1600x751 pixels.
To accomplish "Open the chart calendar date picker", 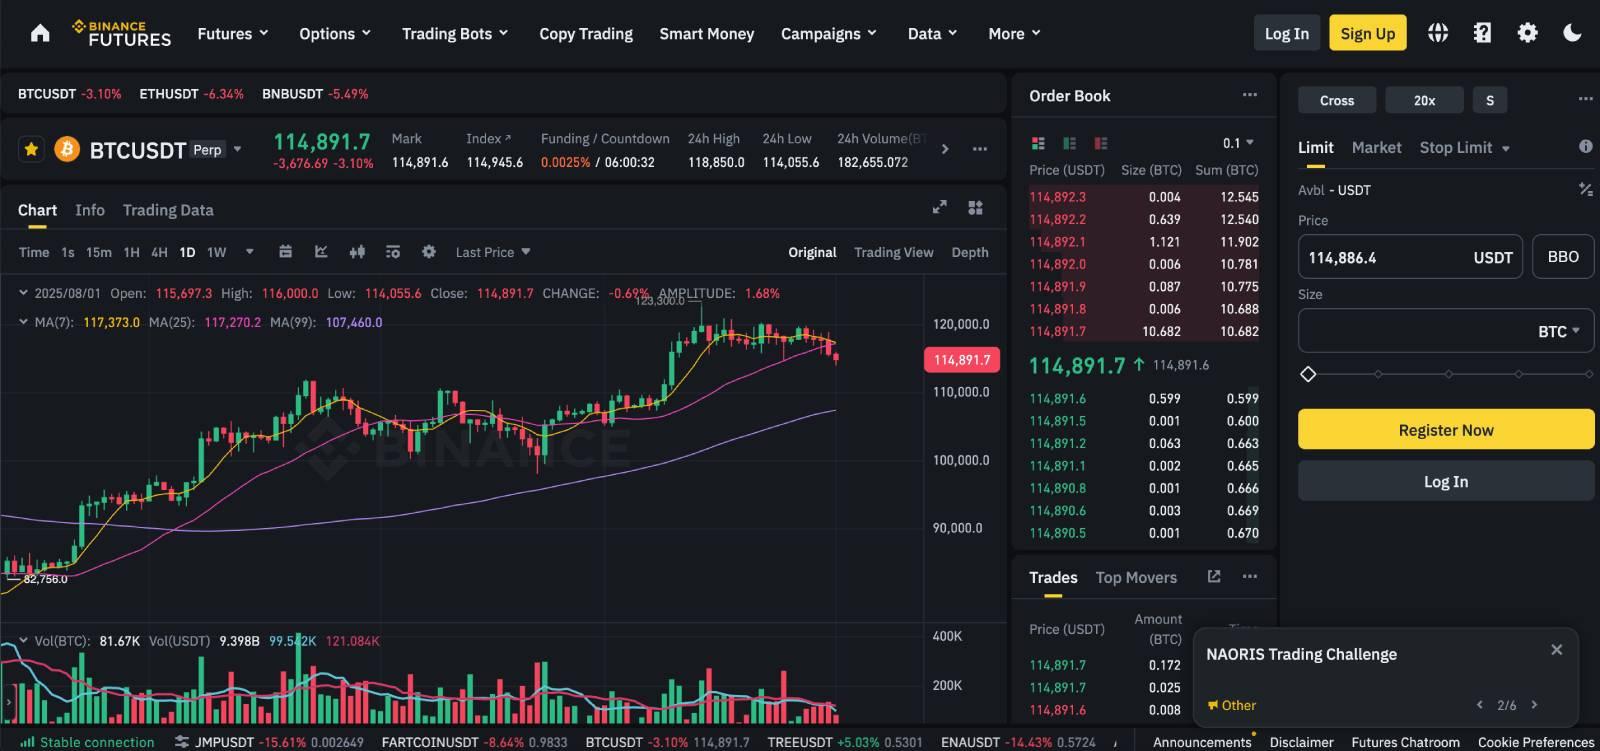I will [285, 252].
